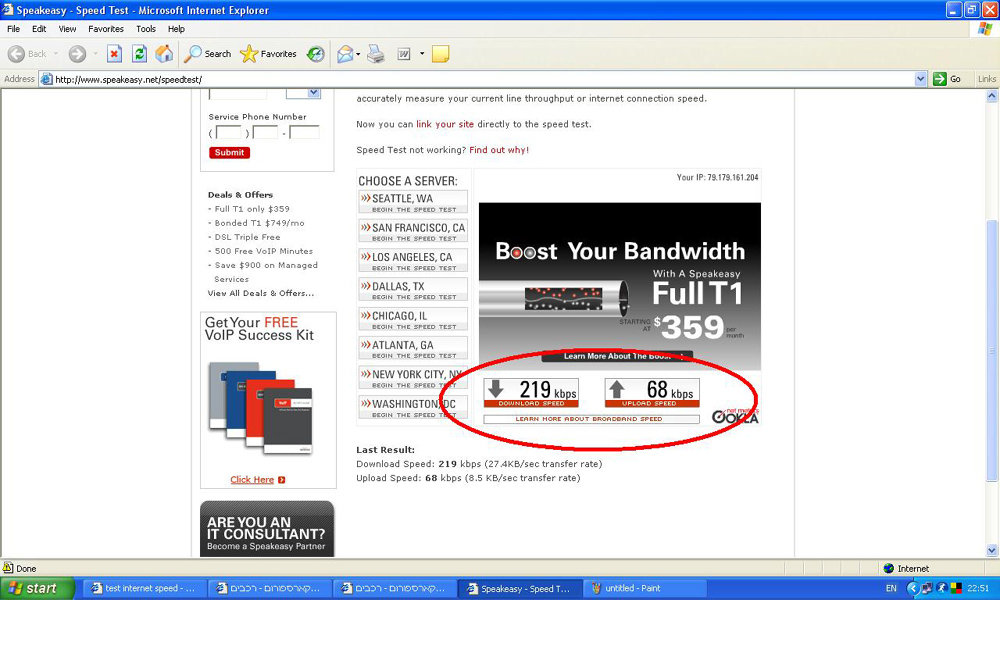Click the red Submit button
The height and width of the screenshot is (660, 1000).
pos(230,152)
